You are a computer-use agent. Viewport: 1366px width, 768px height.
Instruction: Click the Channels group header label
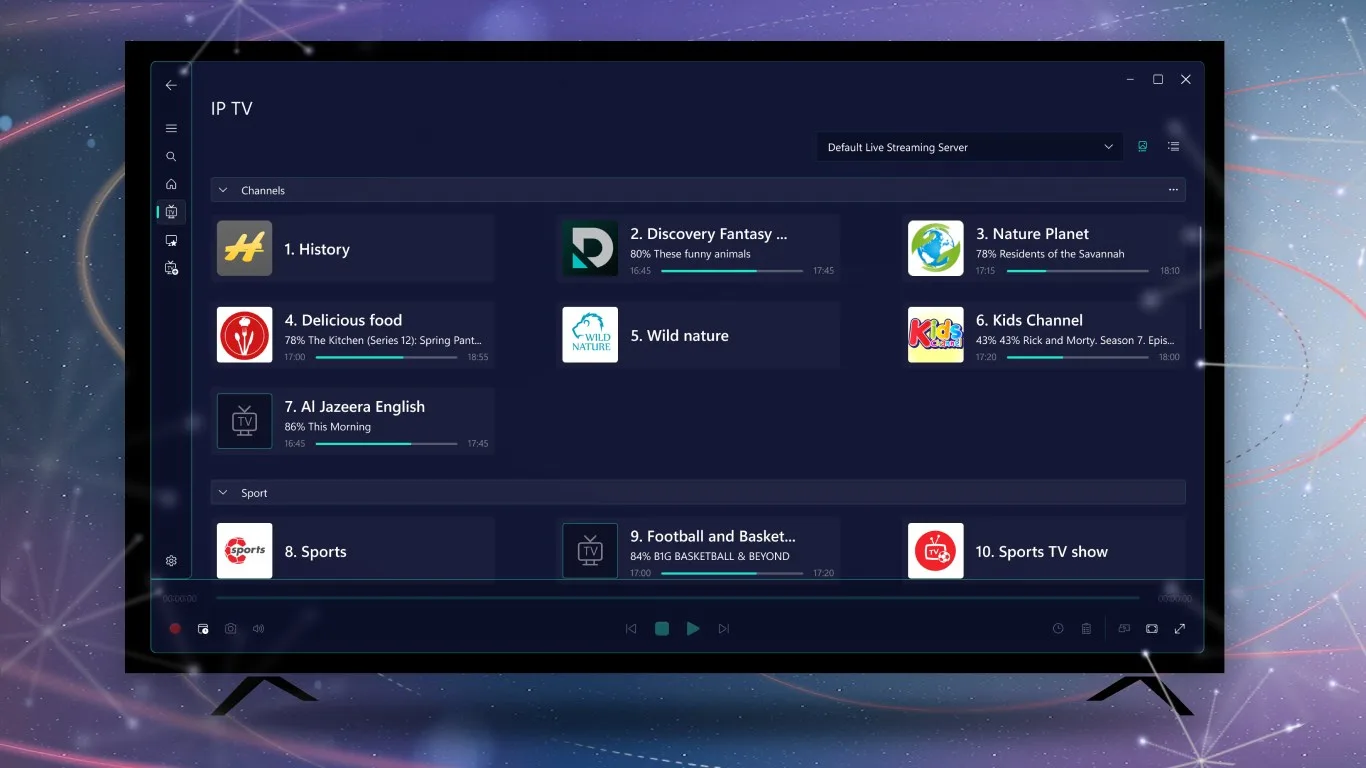tap(263, 190)
